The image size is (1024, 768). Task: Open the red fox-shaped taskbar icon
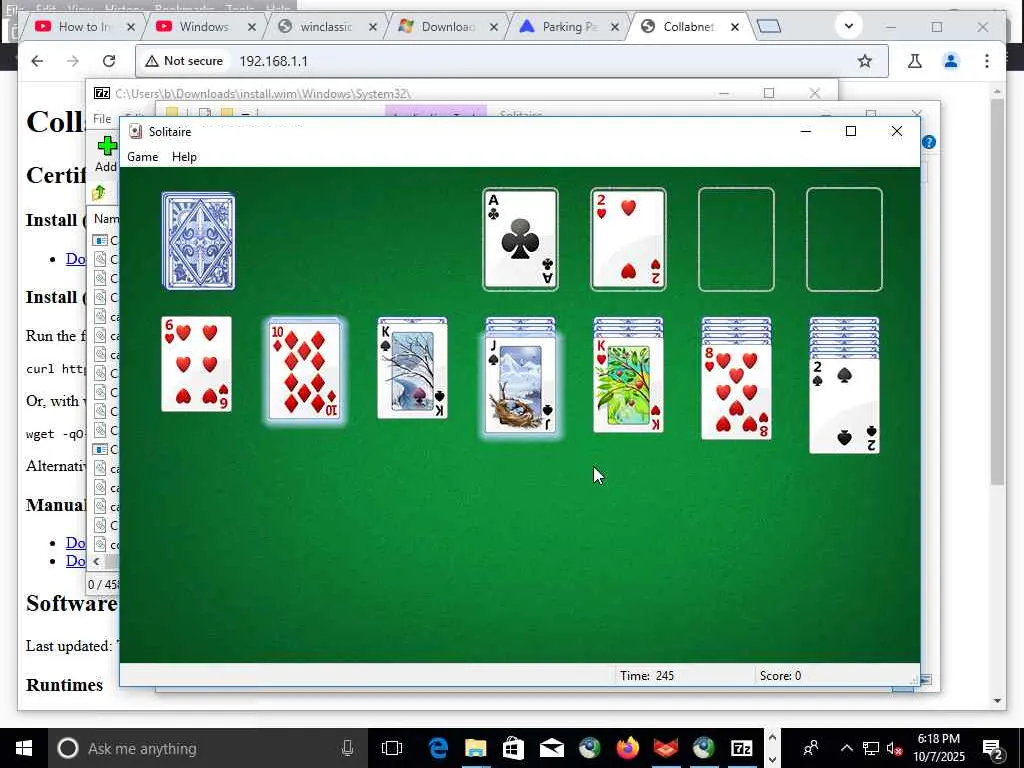click(x=665, y=748)
